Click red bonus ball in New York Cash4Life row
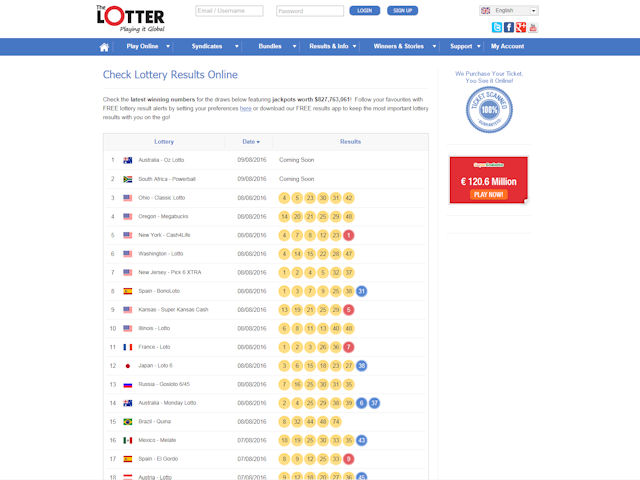Image resolution: width=640 pixels, height=480 pixels. [x=349, y=235]
